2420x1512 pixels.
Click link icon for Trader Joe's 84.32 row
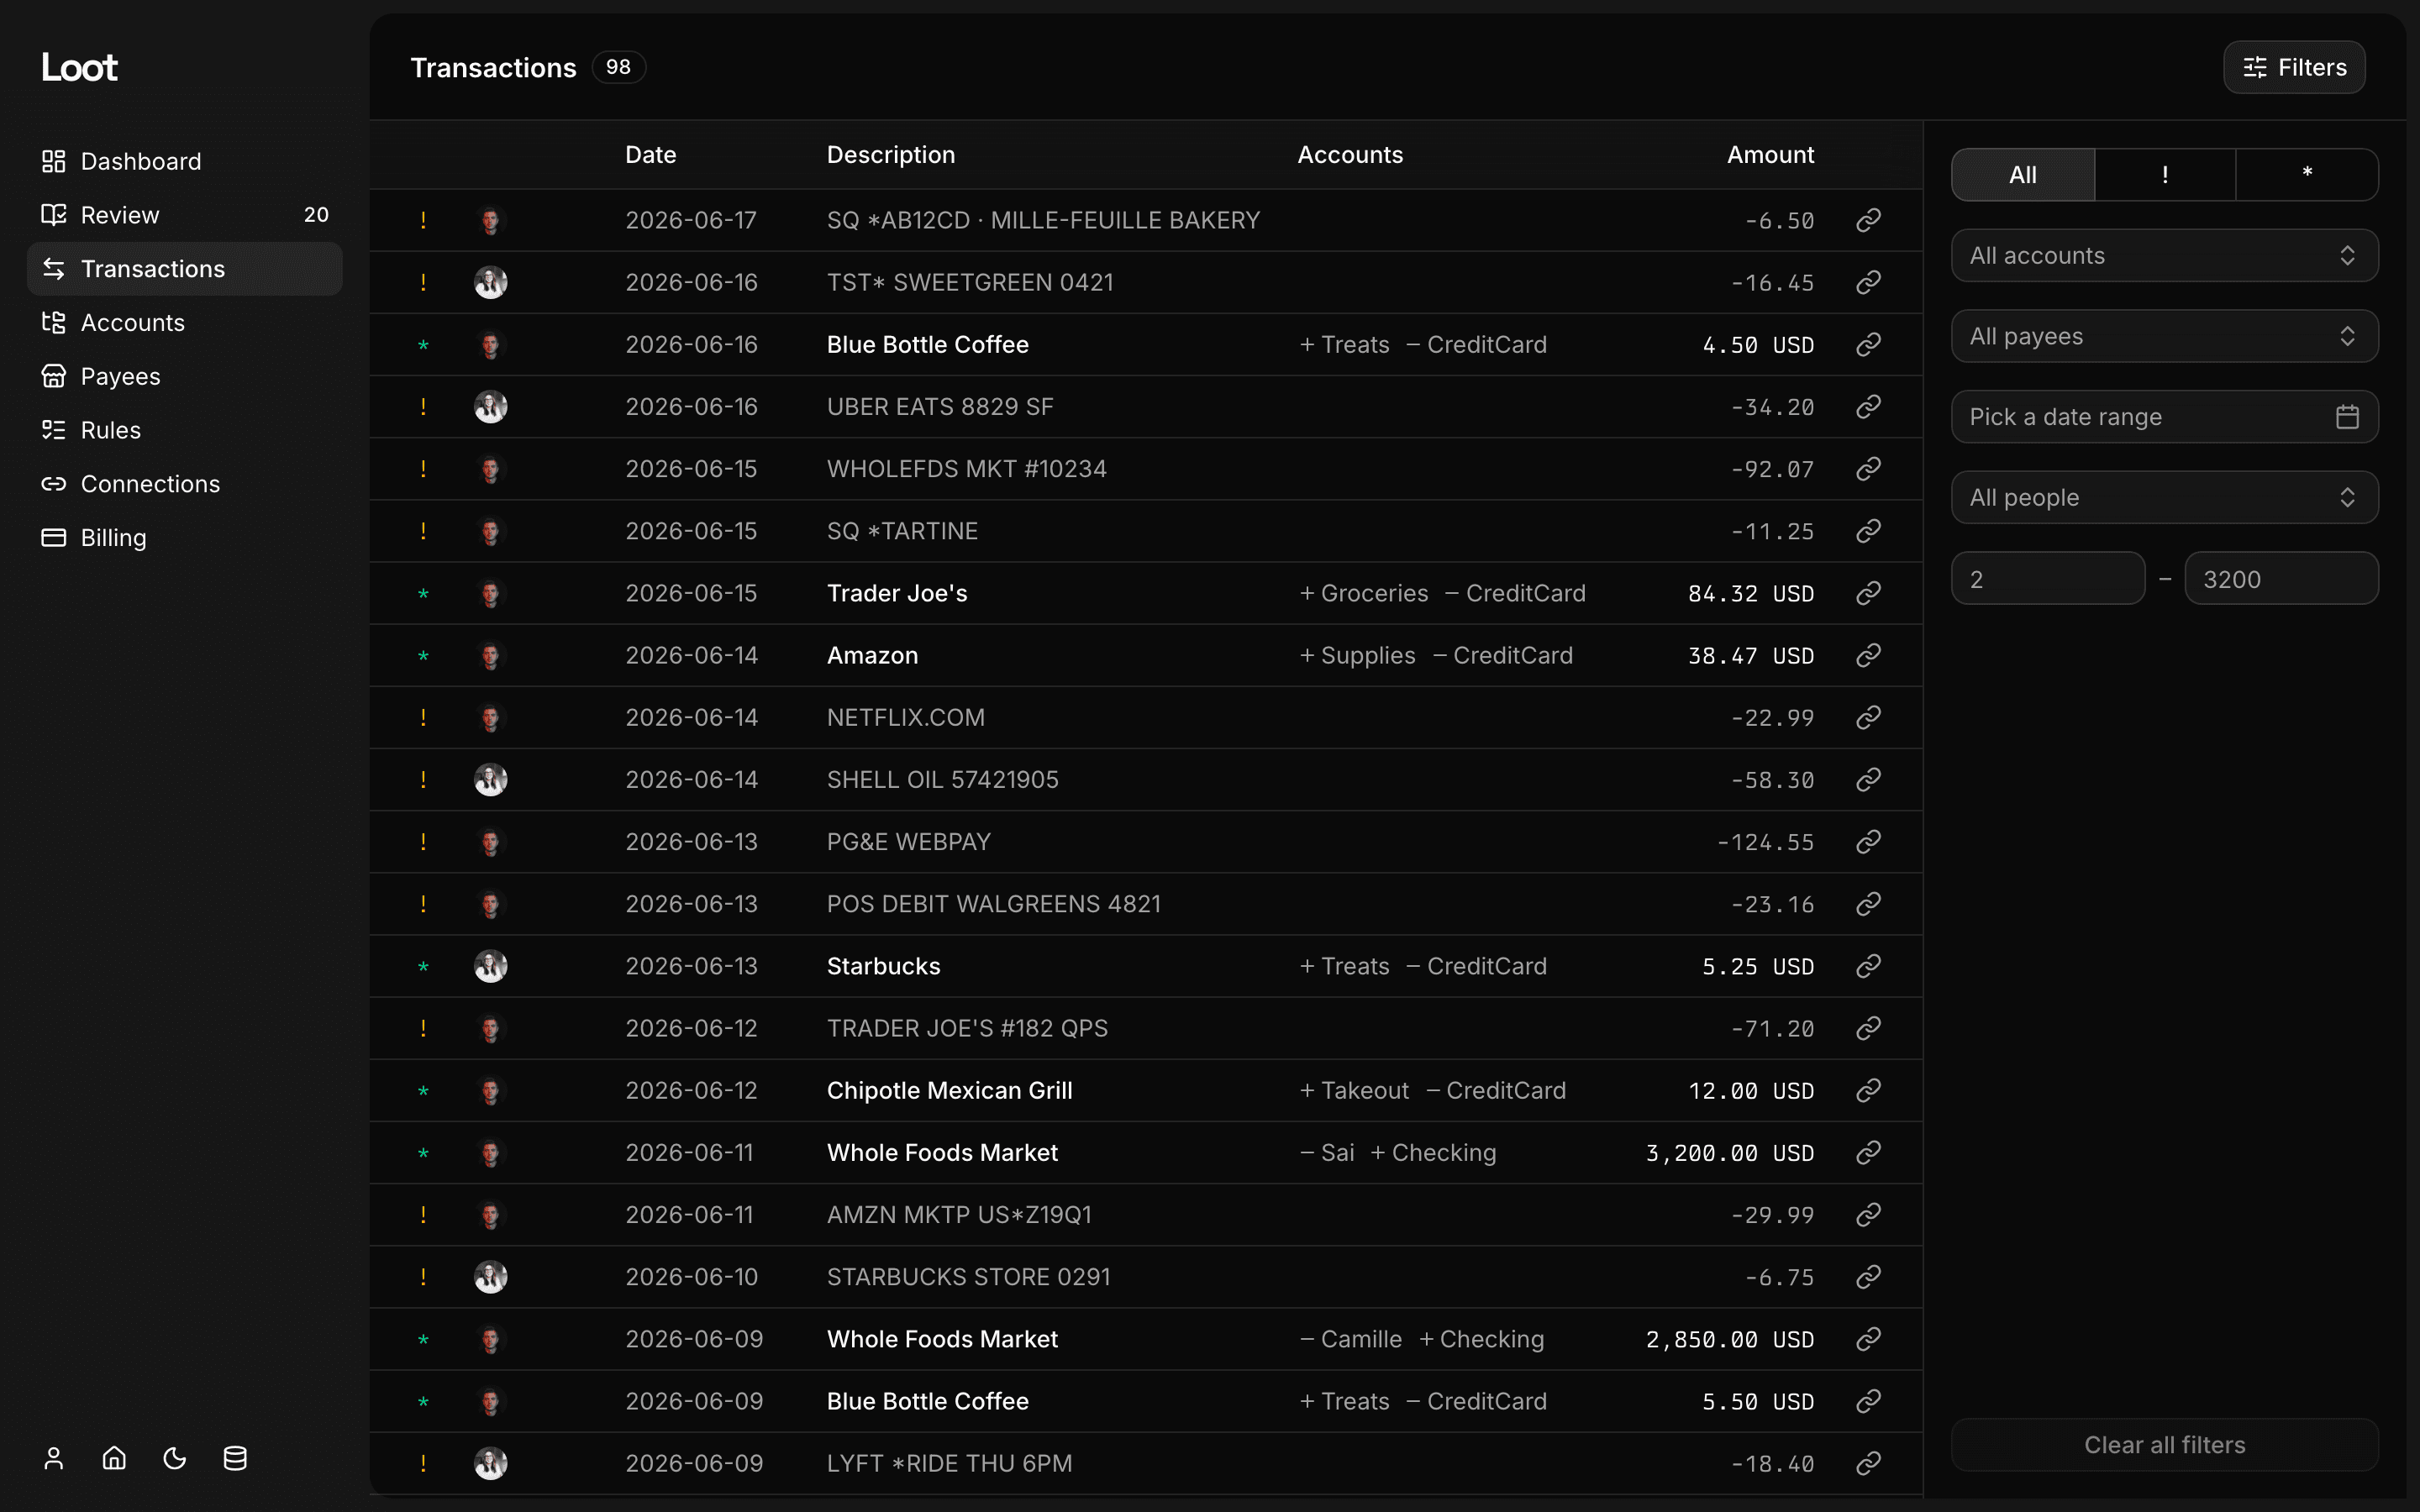click(x=1869, y=593)
